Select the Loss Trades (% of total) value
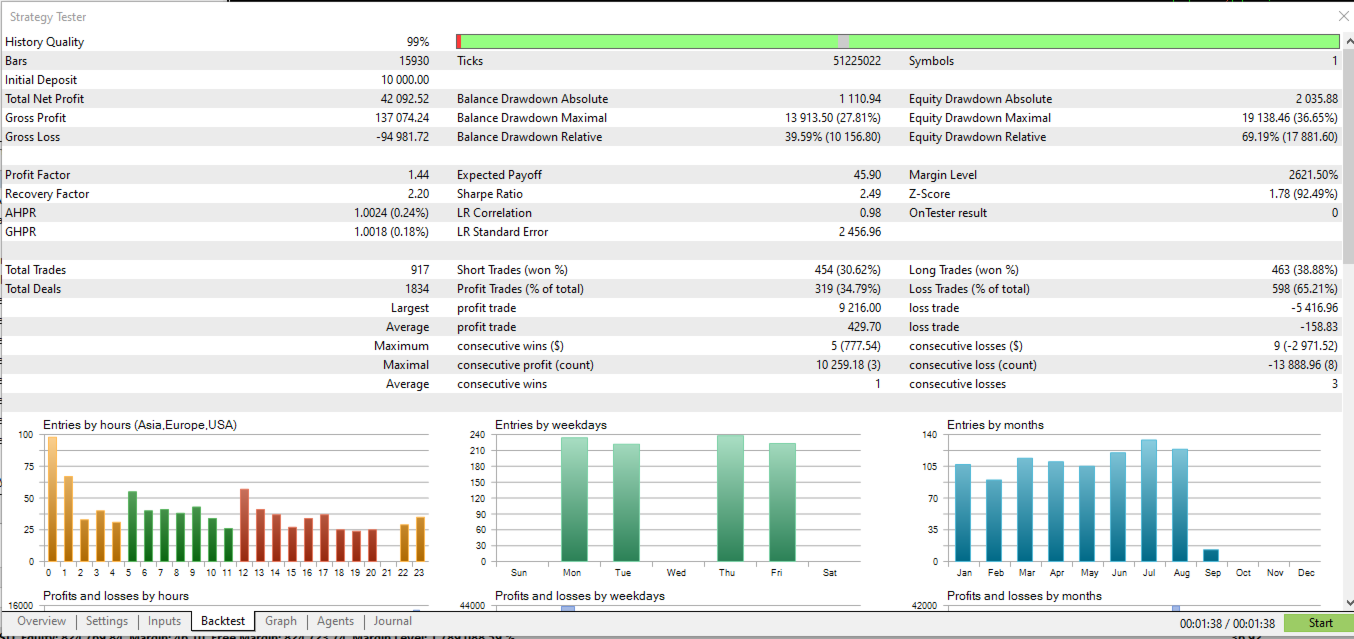 point(1305,289)
